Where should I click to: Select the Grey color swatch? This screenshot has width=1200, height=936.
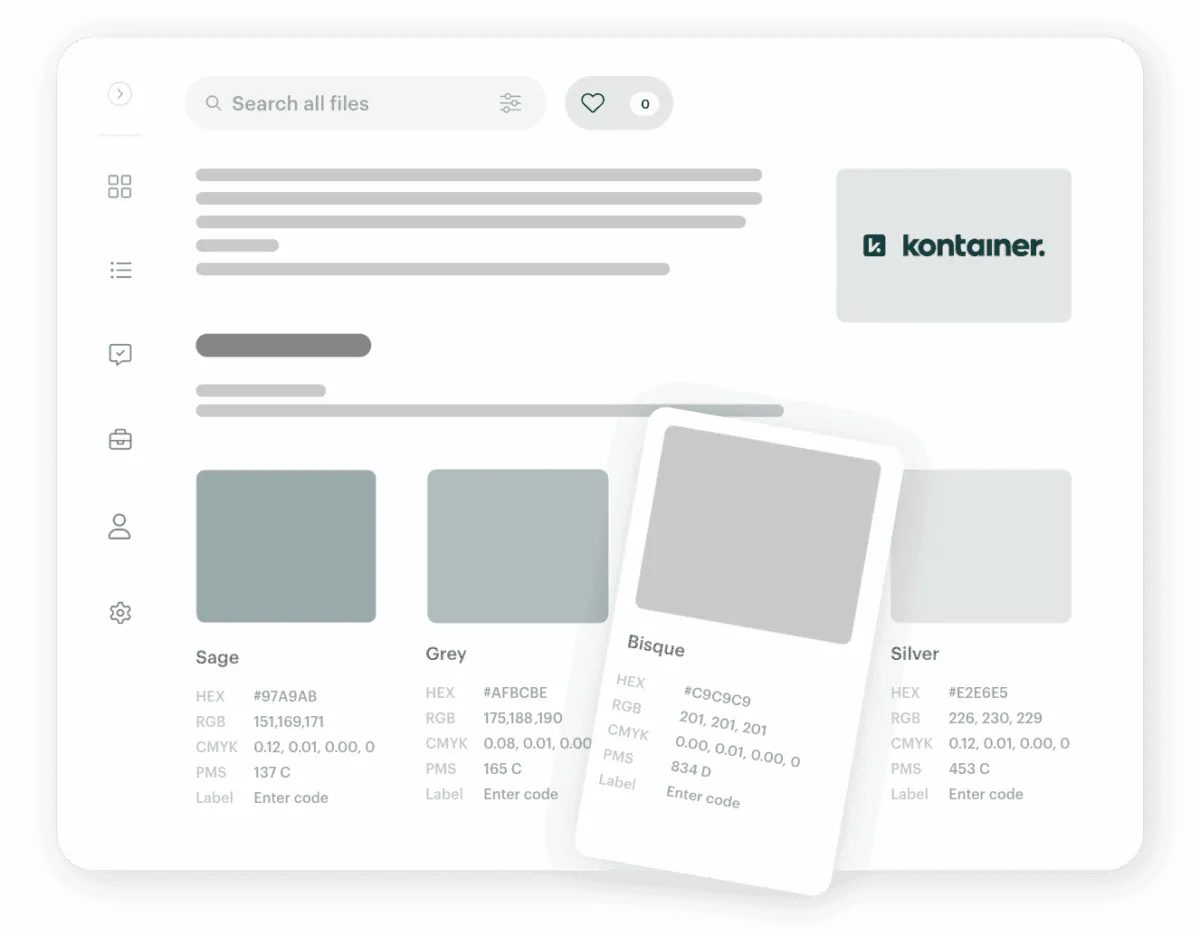(517, 546)
